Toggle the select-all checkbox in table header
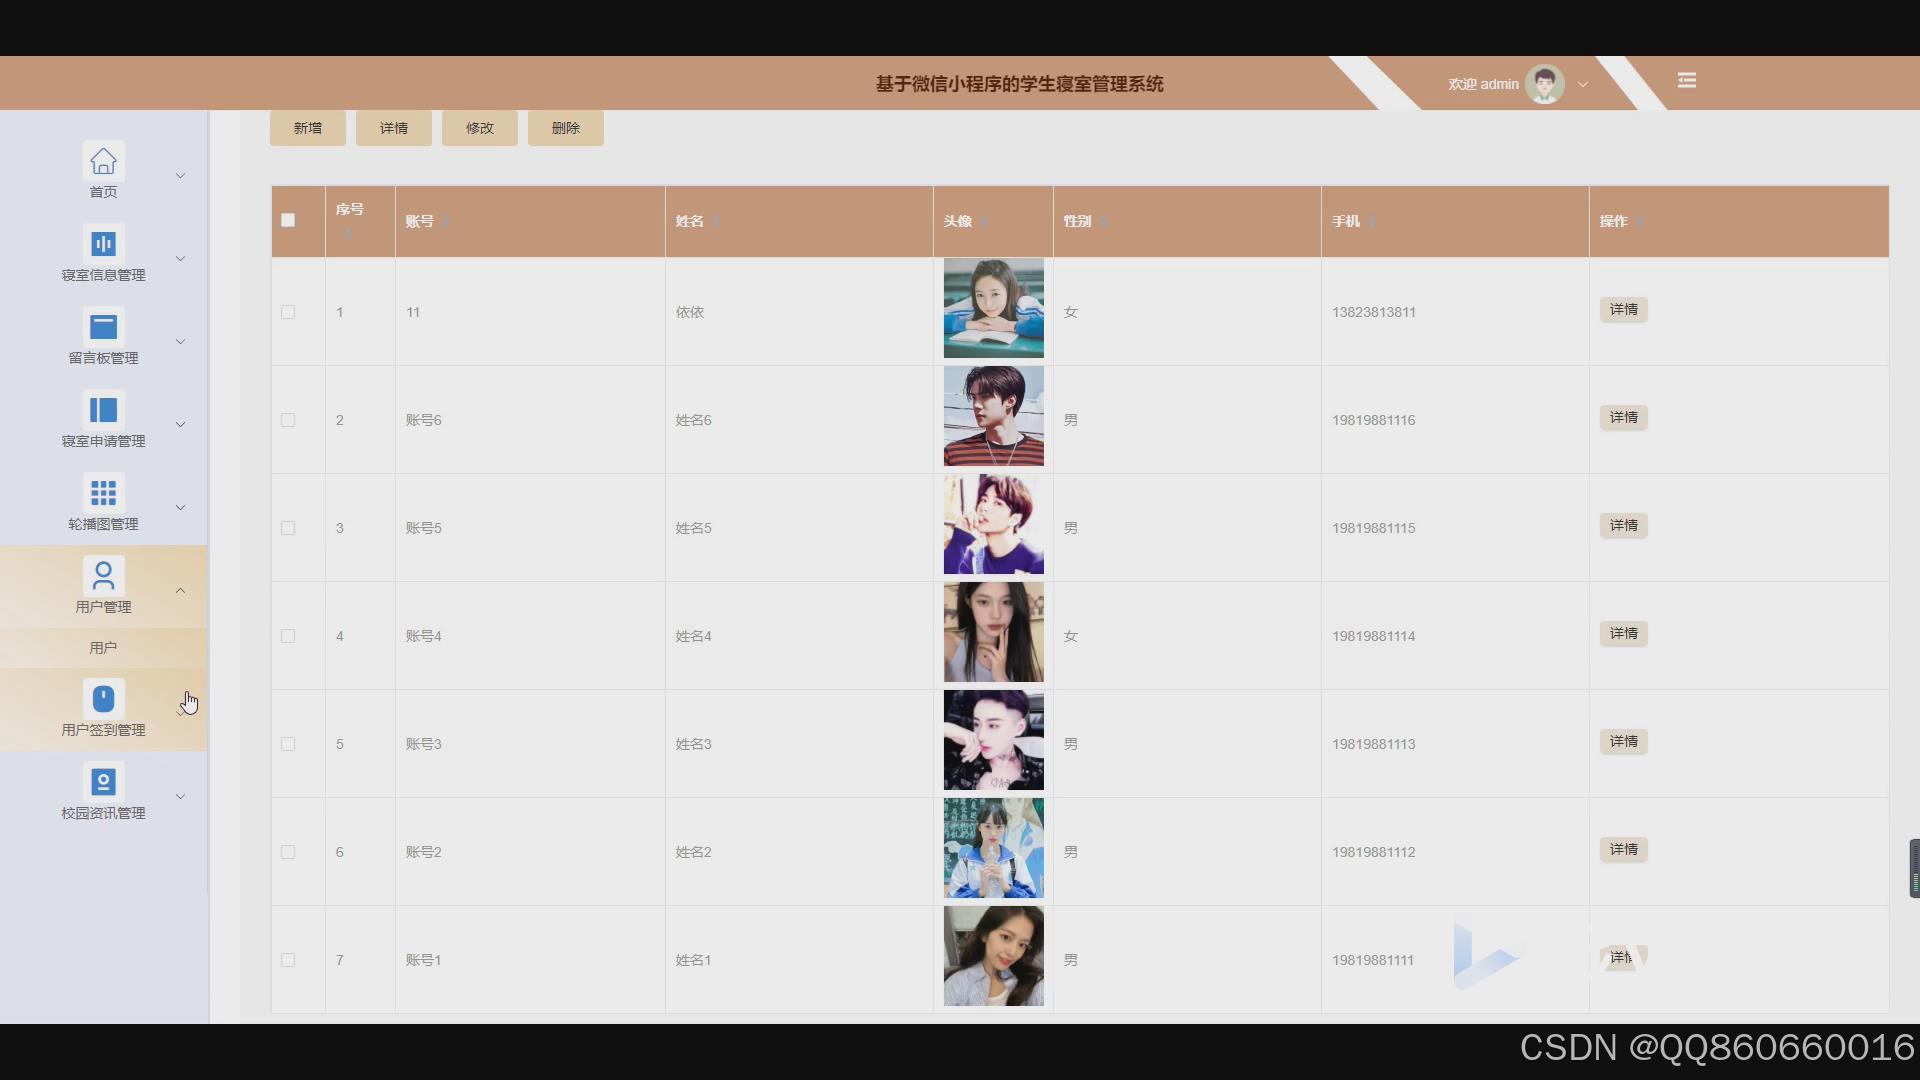The image size is (1920, 1080). (x=288, y=220)
